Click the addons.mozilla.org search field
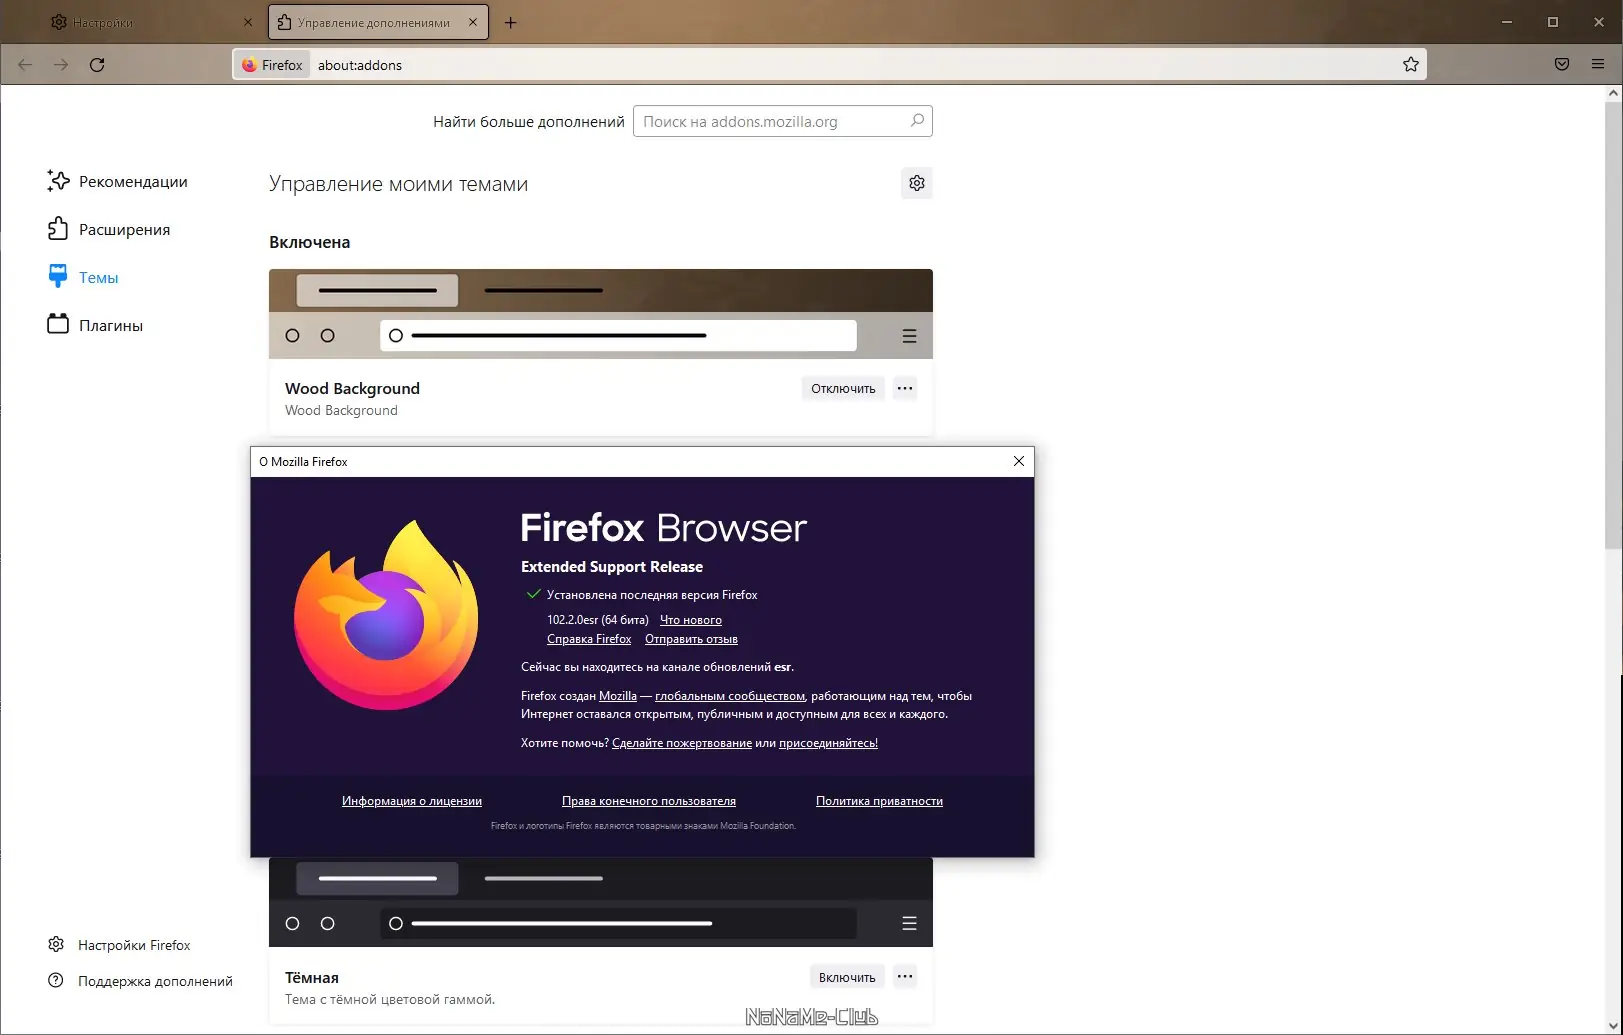The image size is (1623, 1035). point(783,121)
